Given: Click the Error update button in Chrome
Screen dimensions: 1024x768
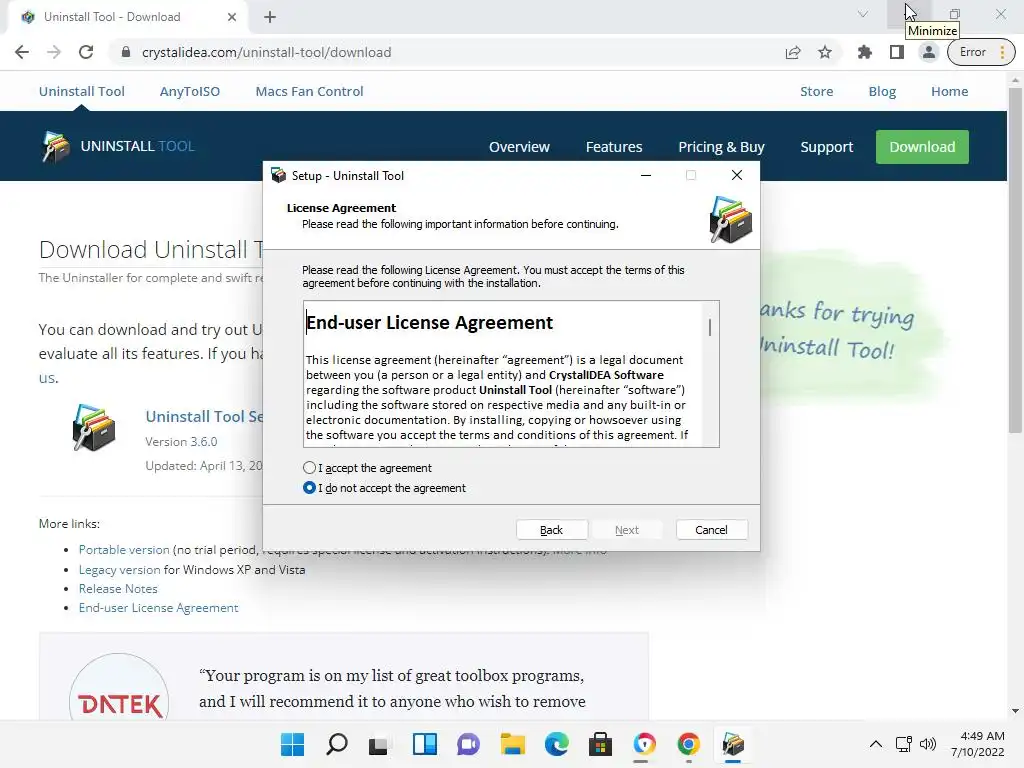Looking at the screenshot, I should pos(981,52).
